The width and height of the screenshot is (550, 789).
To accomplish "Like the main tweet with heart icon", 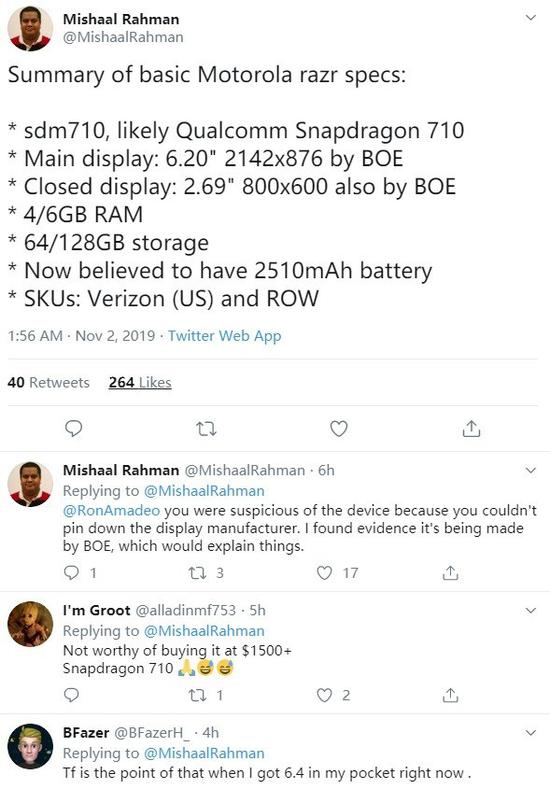I will pyautogui.click(x=338, y=429).
